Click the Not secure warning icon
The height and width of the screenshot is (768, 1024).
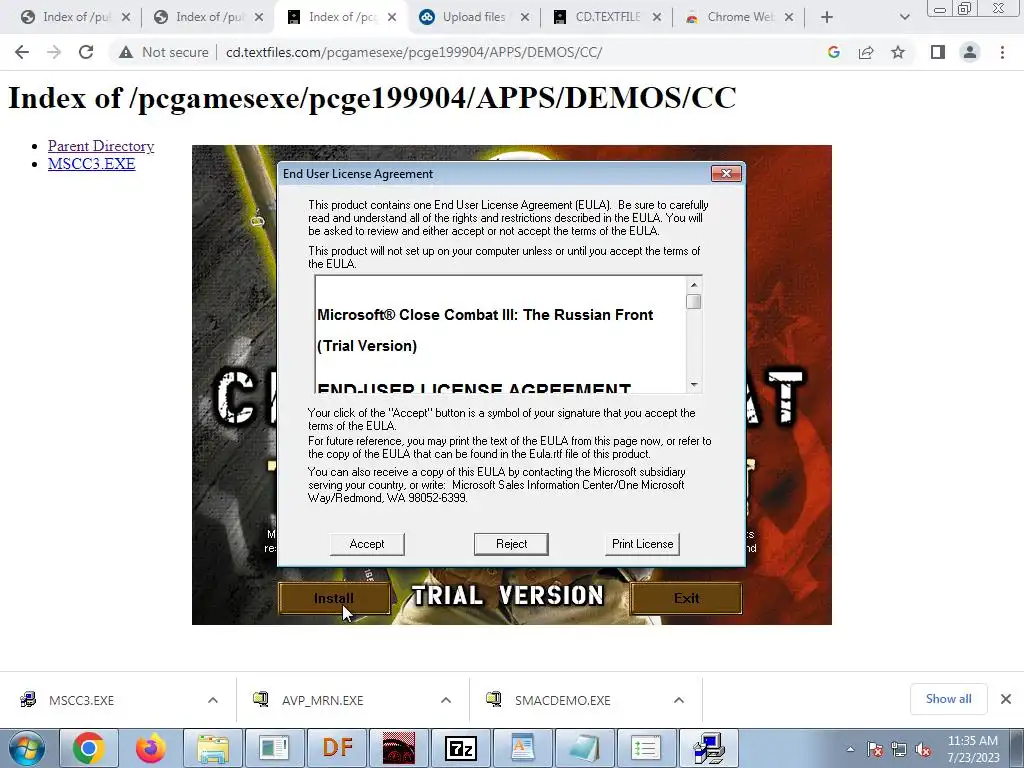126,52
